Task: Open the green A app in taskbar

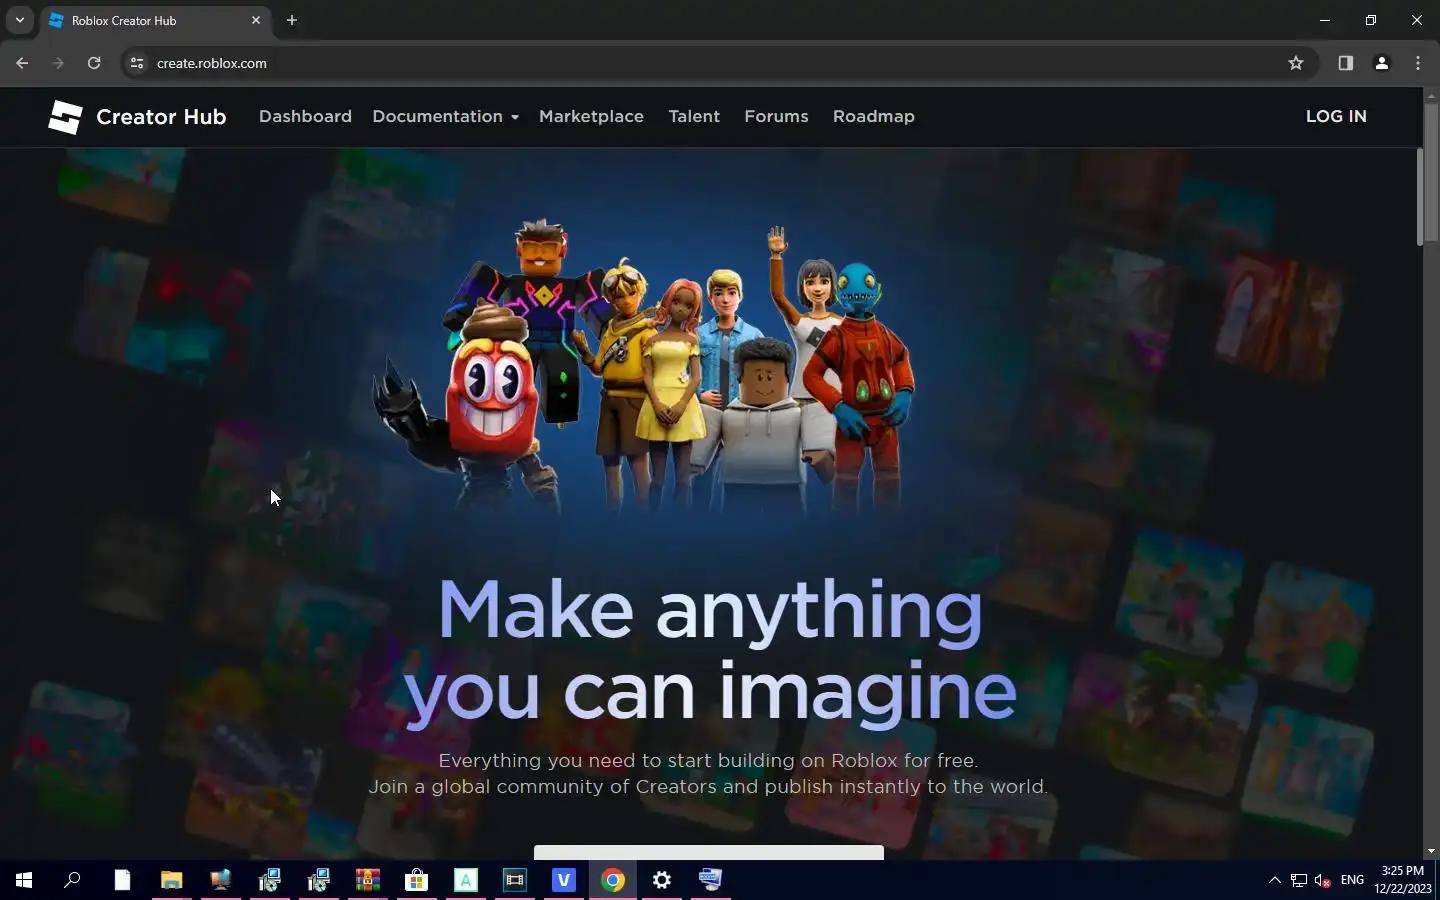Action: [x=465, y=880]
